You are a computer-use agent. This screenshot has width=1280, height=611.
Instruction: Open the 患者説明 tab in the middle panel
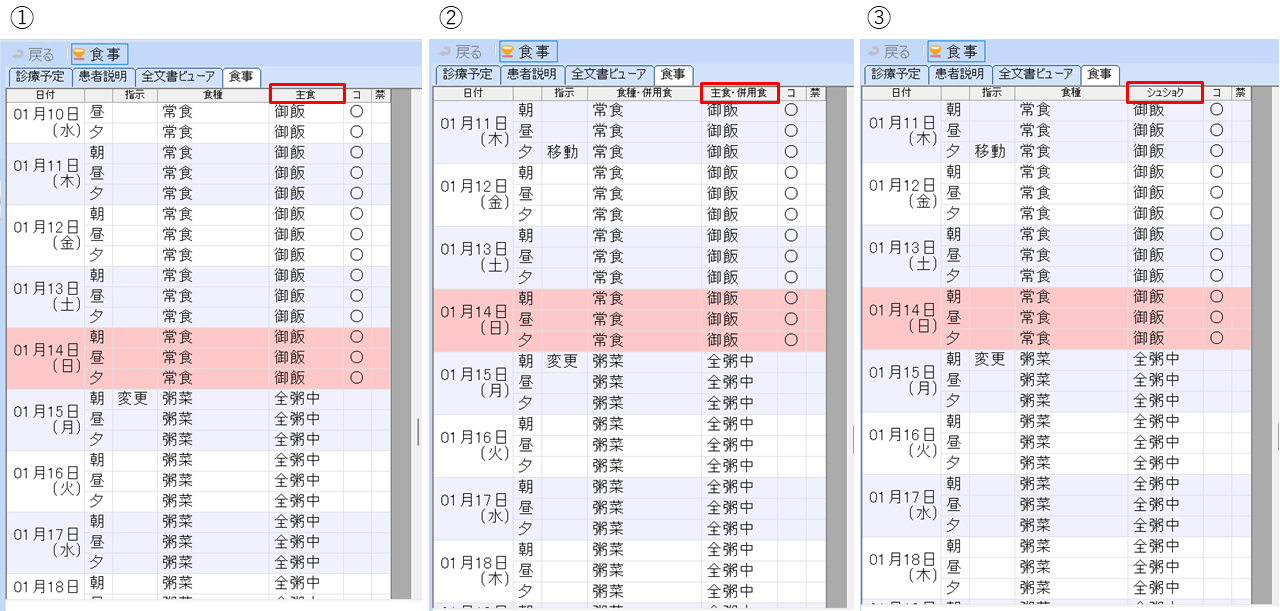[x=531, y=74]
